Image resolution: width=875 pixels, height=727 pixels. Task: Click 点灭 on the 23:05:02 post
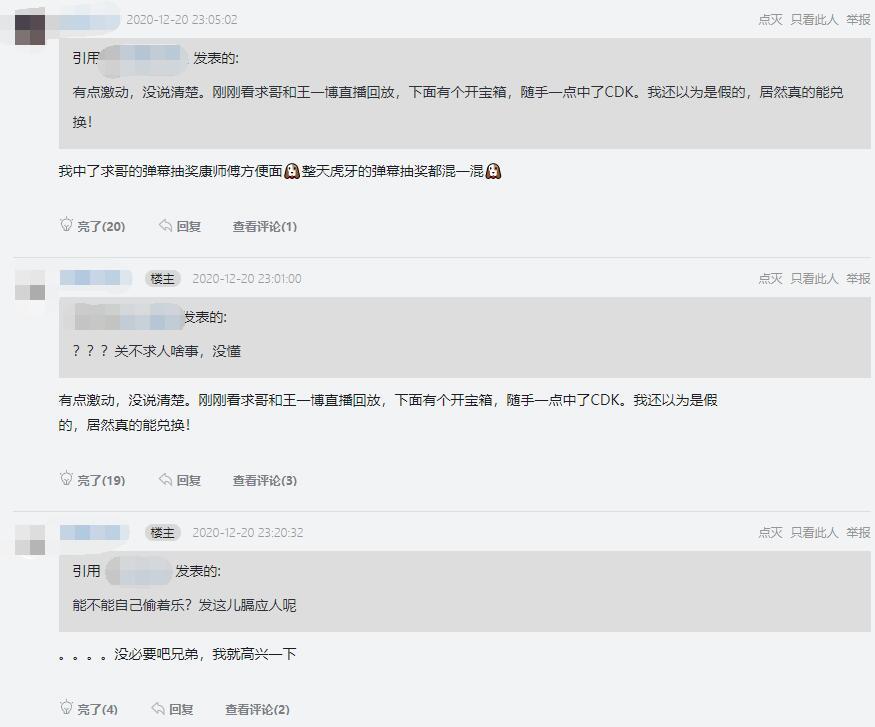770,20
